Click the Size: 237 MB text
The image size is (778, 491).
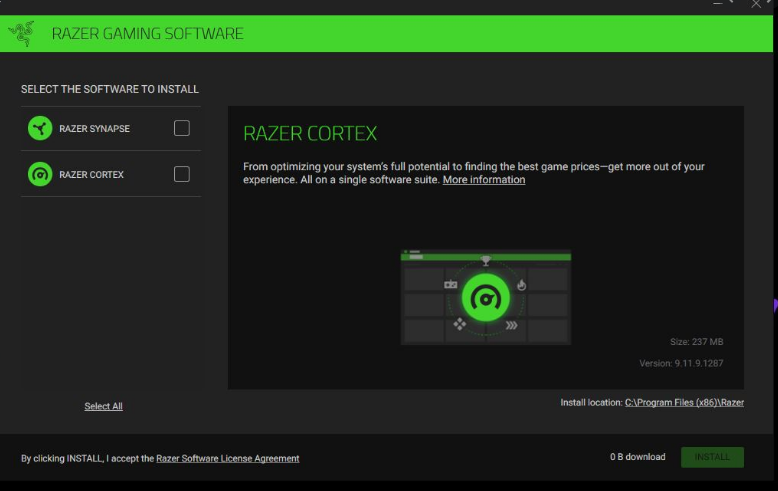point(697,342)
